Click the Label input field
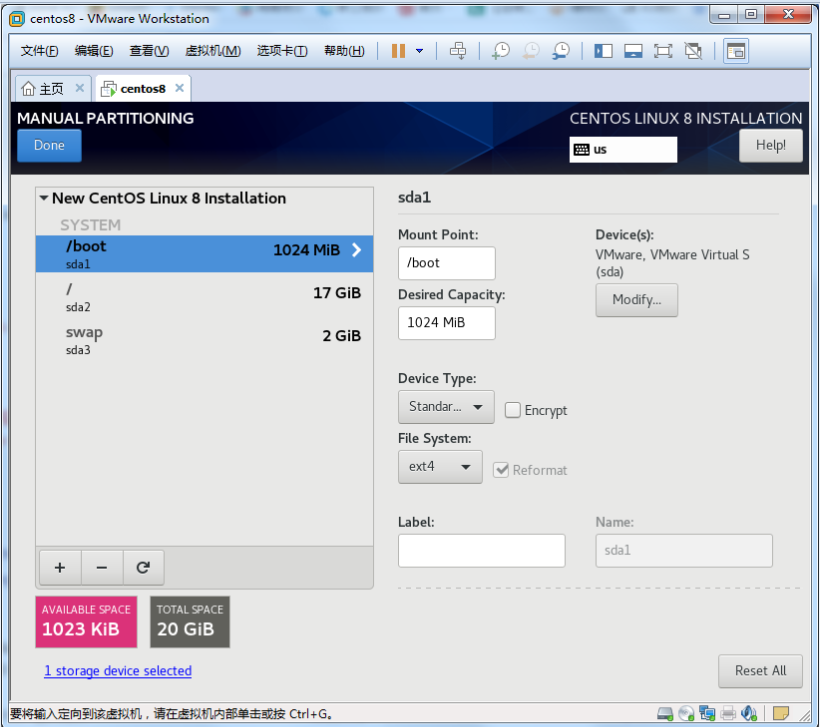 pos(481,550)
